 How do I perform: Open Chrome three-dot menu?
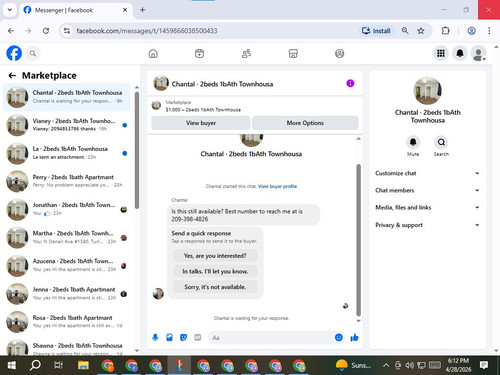tap(489, 31)
